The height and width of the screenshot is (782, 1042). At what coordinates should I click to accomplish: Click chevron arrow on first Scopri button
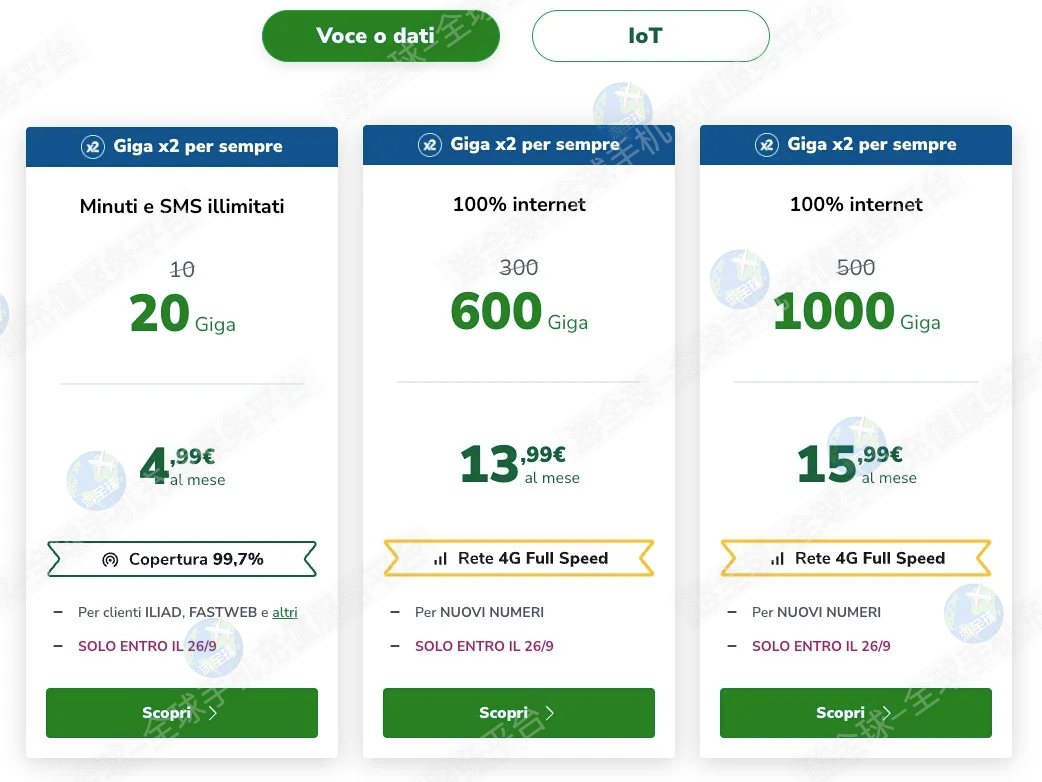pyautogui.click(x=213, y=713)
